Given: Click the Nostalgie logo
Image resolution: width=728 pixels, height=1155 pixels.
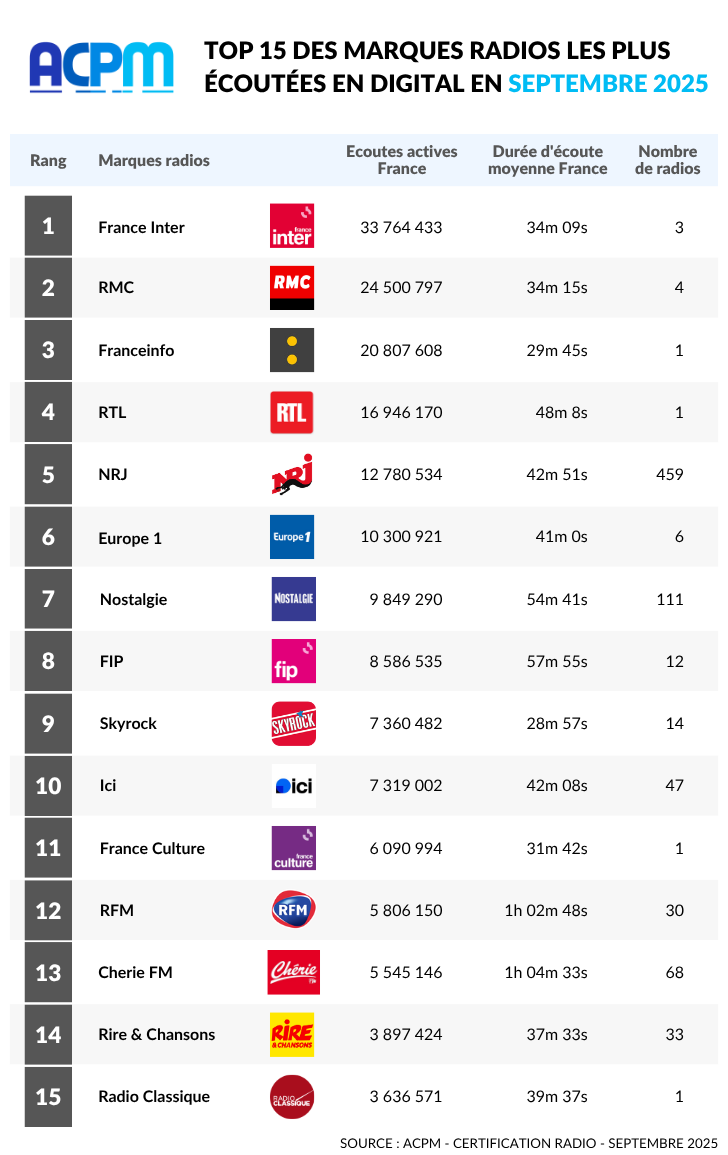Looking at the screenshot, I should (x=293, y=599).
